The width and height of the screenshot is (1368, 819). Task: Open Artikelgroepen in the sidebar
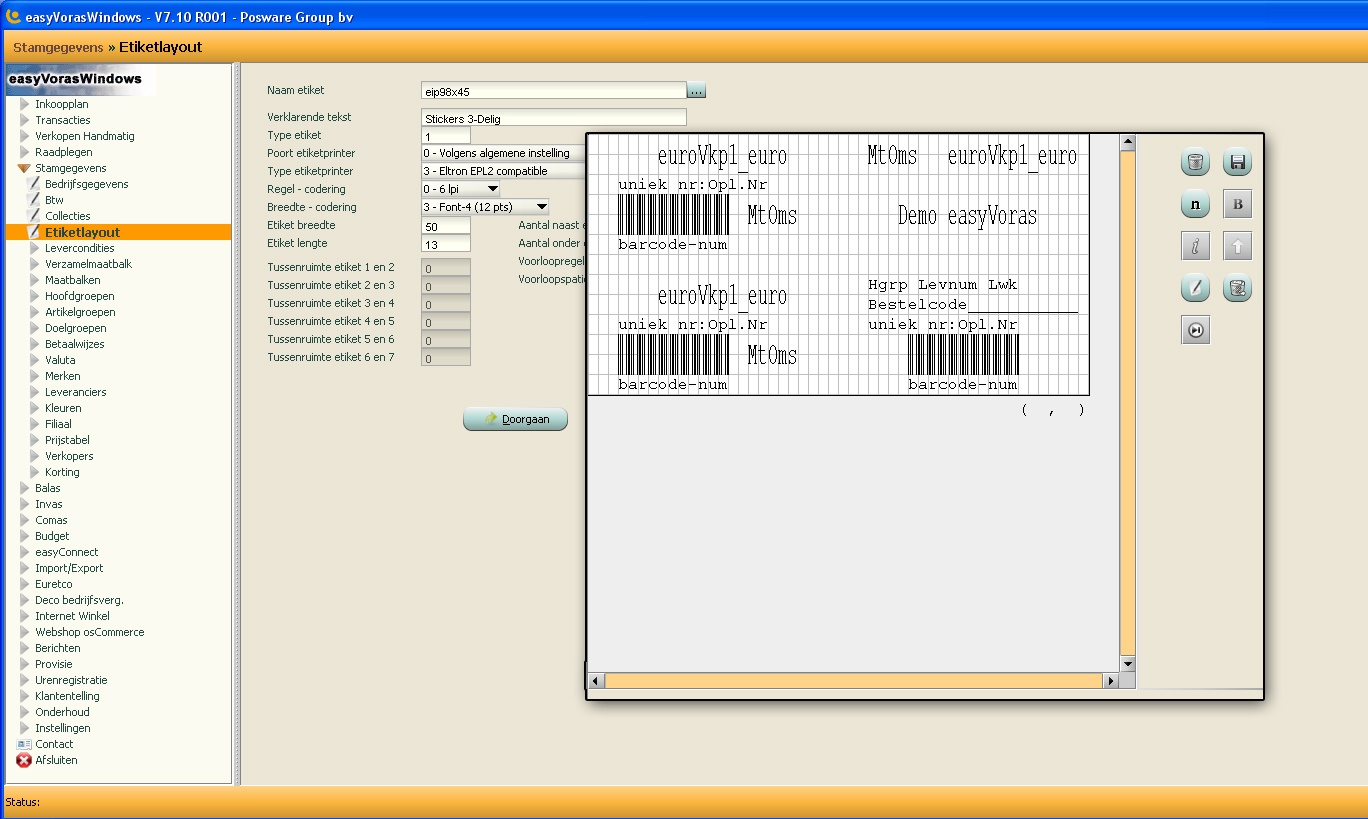pos(80,312)
